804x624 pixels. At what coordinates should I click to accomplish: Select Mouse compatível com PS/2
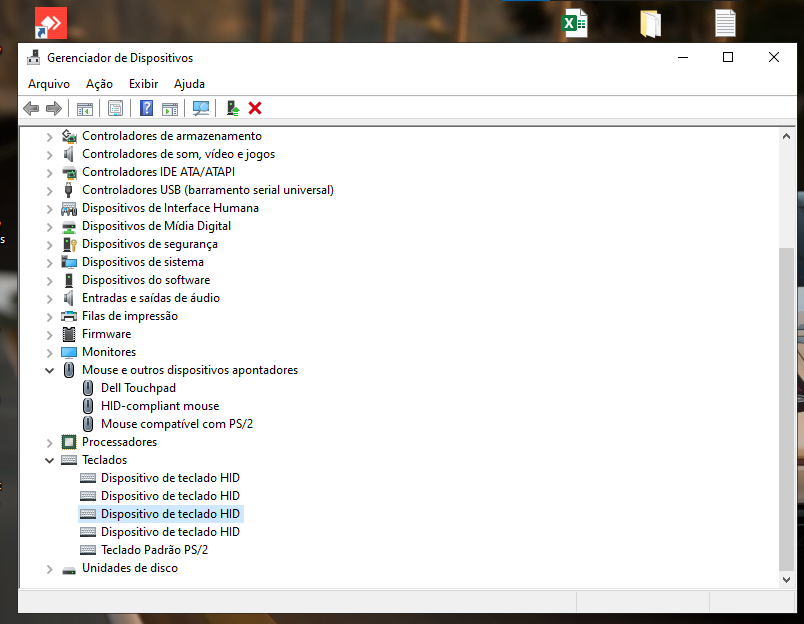[177, 424]
